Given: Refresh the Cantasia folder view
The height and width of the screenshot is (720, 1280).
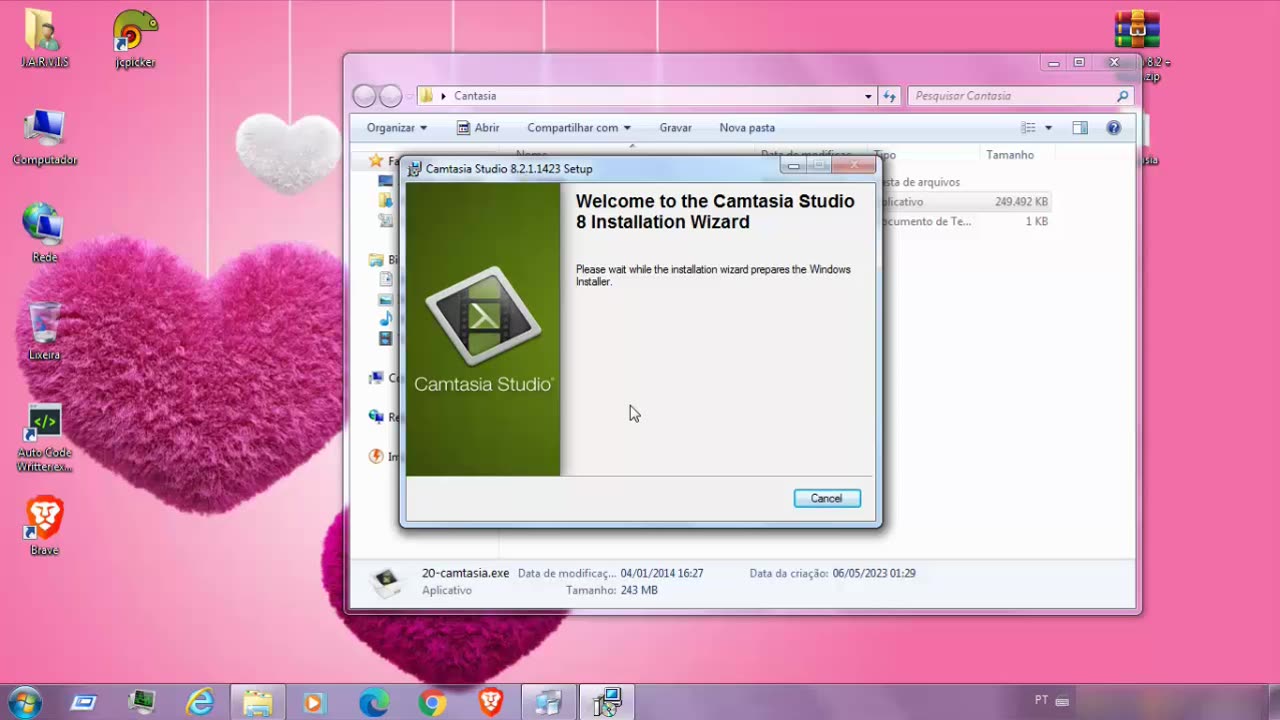Looking at the screenshot, I should (x=889, y=96).
